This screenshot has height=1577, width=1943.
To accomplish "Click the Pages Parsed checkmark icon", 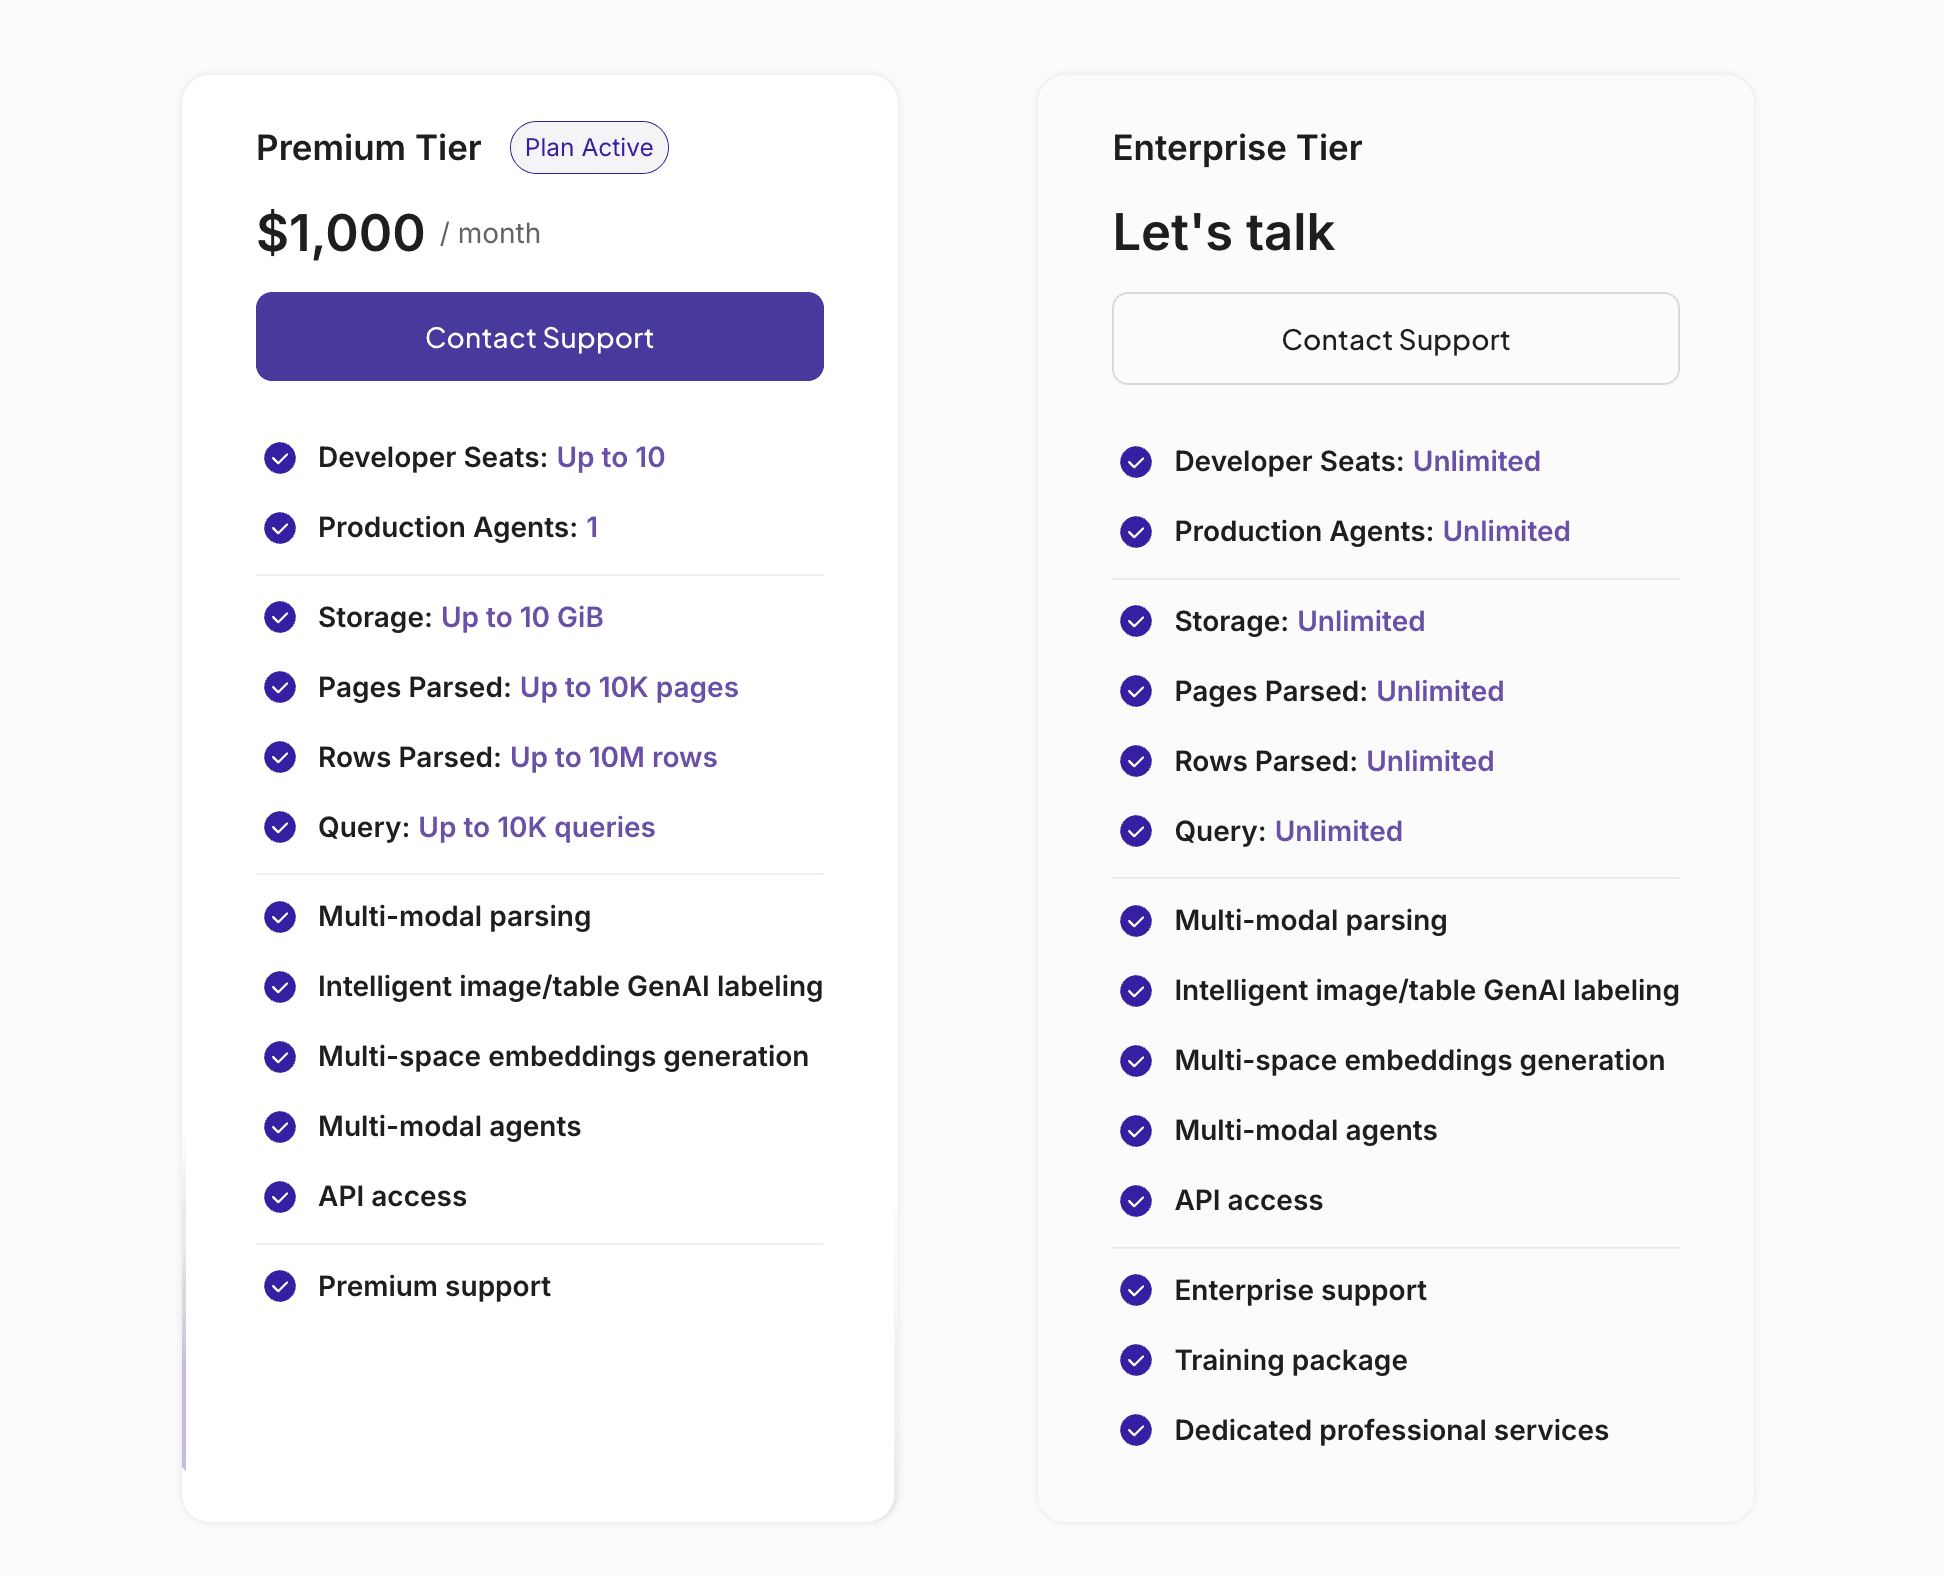I will pos(280,687).
